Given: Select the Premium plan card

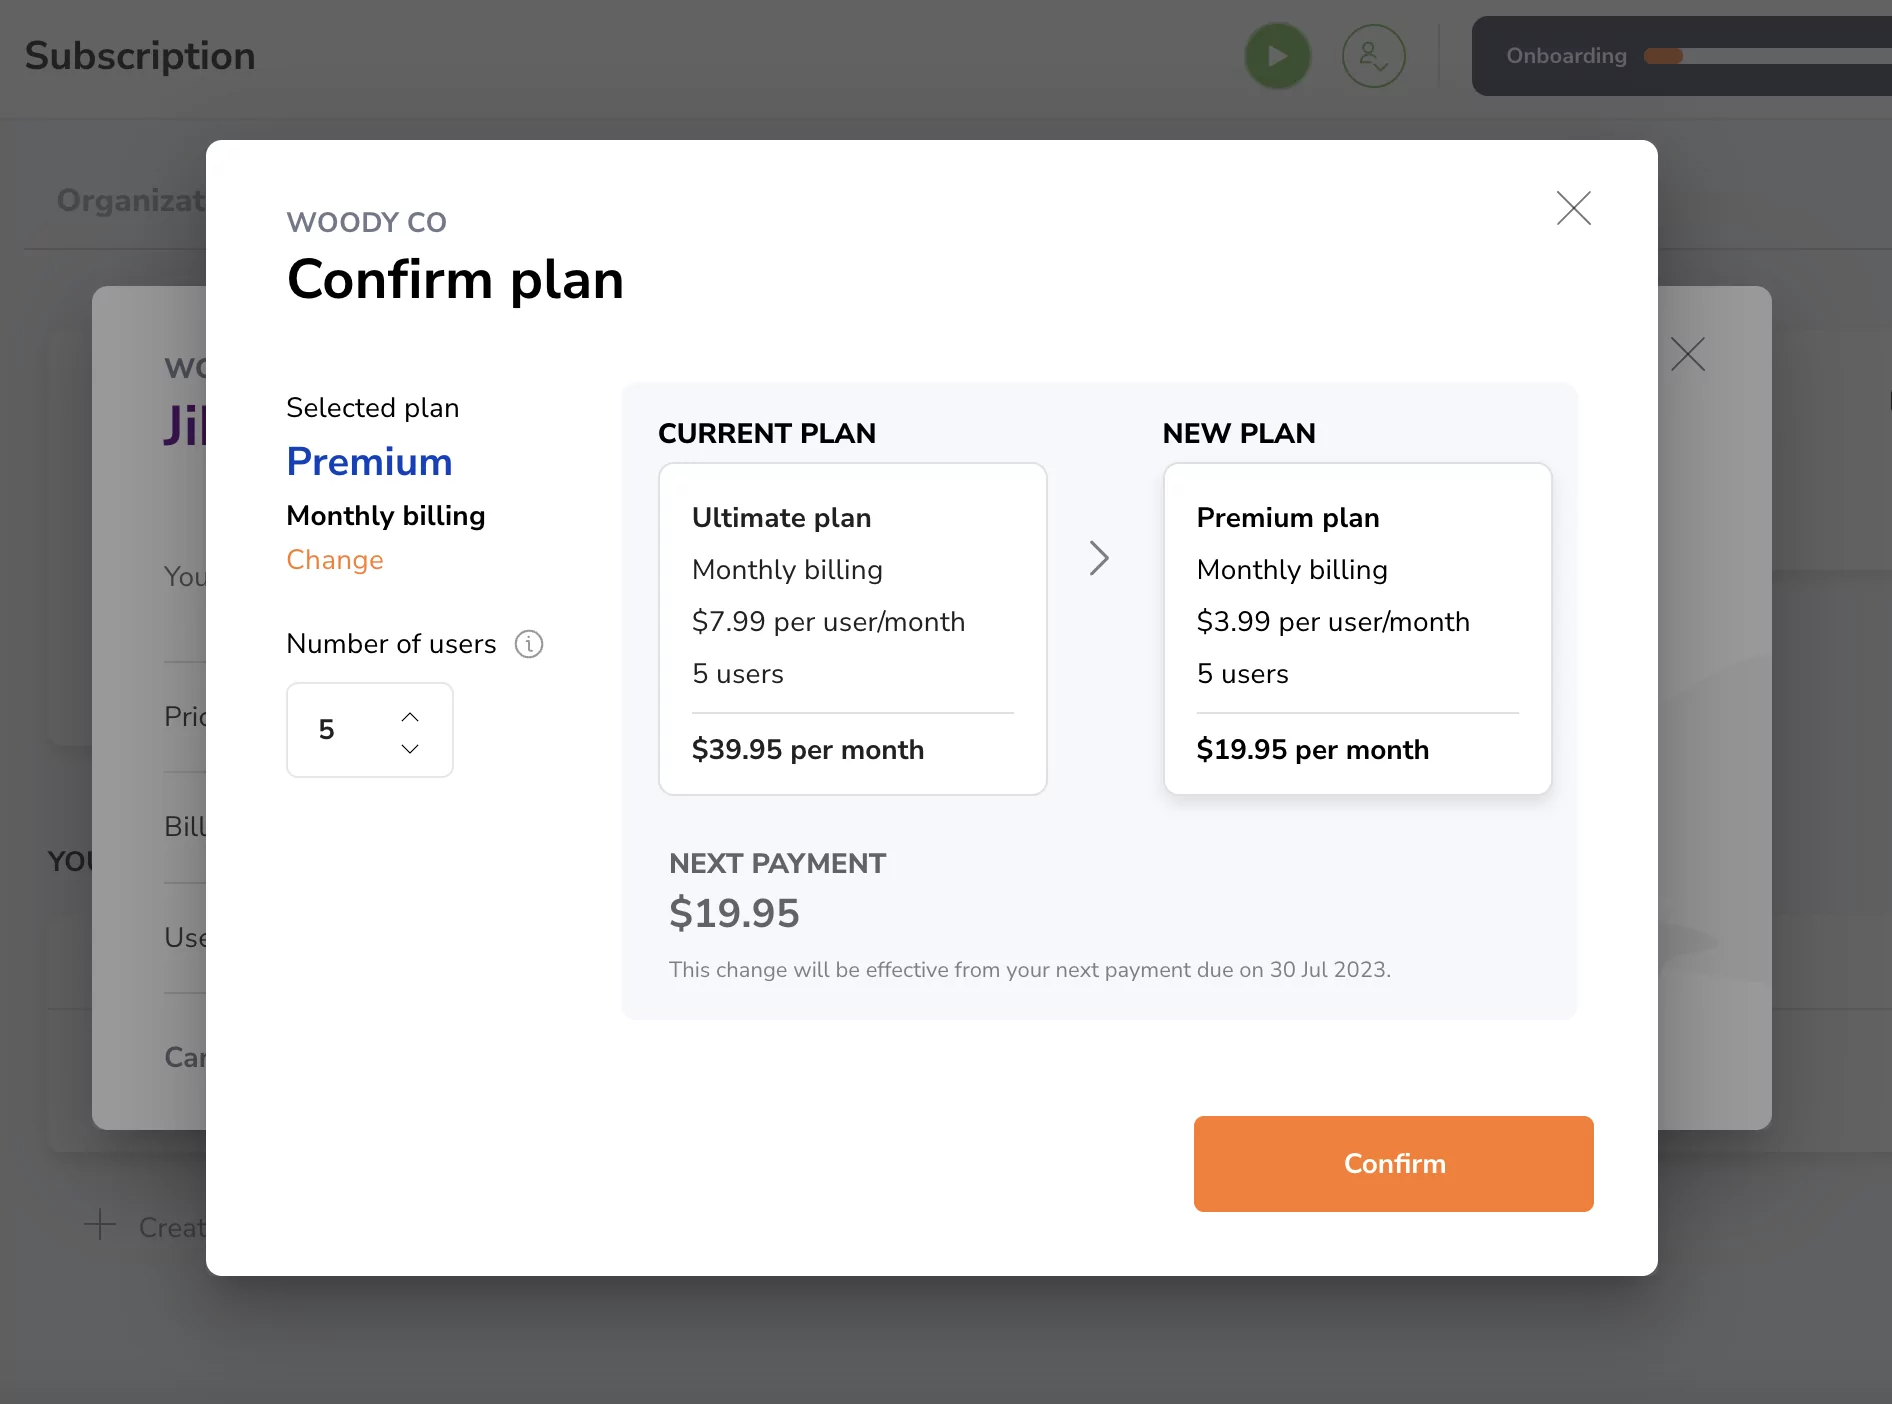Looking at the screenshot, I should pyautogui.click(x=1356, y=628).
